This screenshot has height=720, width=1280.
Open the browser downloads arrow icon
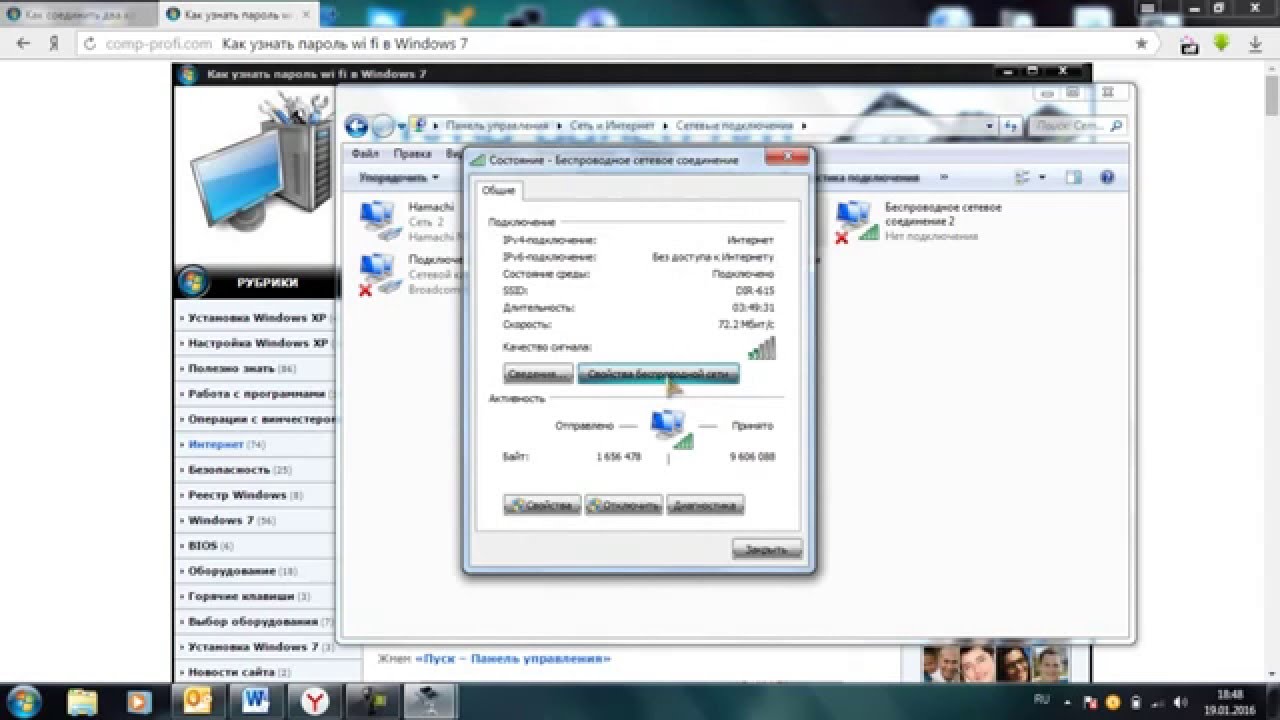click(x=1256, y=44)
